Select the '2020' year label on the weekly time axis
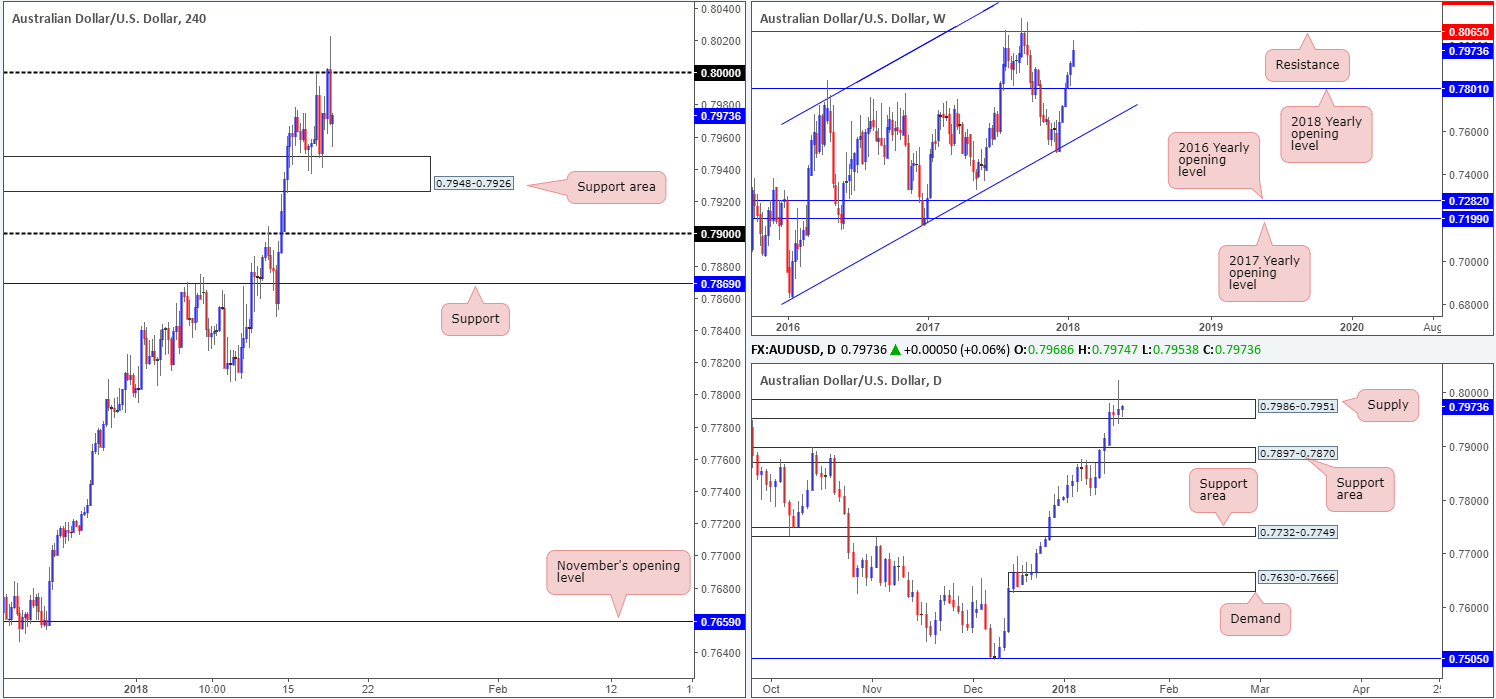 (1351, 326)
